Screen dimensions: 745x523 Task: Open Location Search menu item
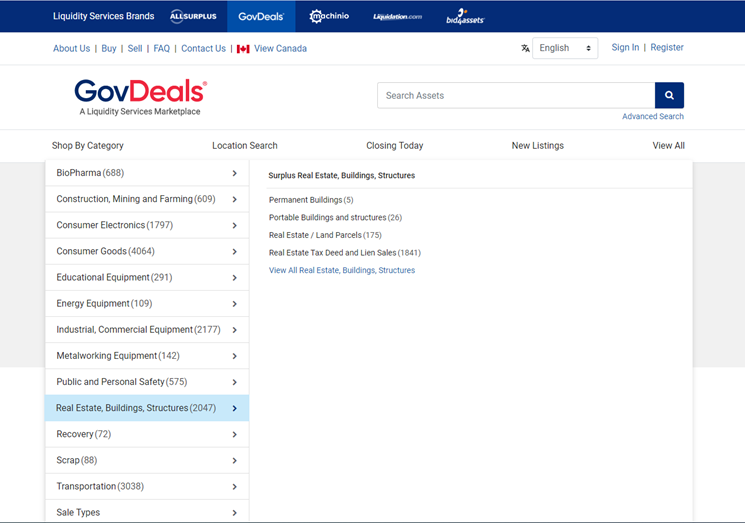(x=245, y=146)
